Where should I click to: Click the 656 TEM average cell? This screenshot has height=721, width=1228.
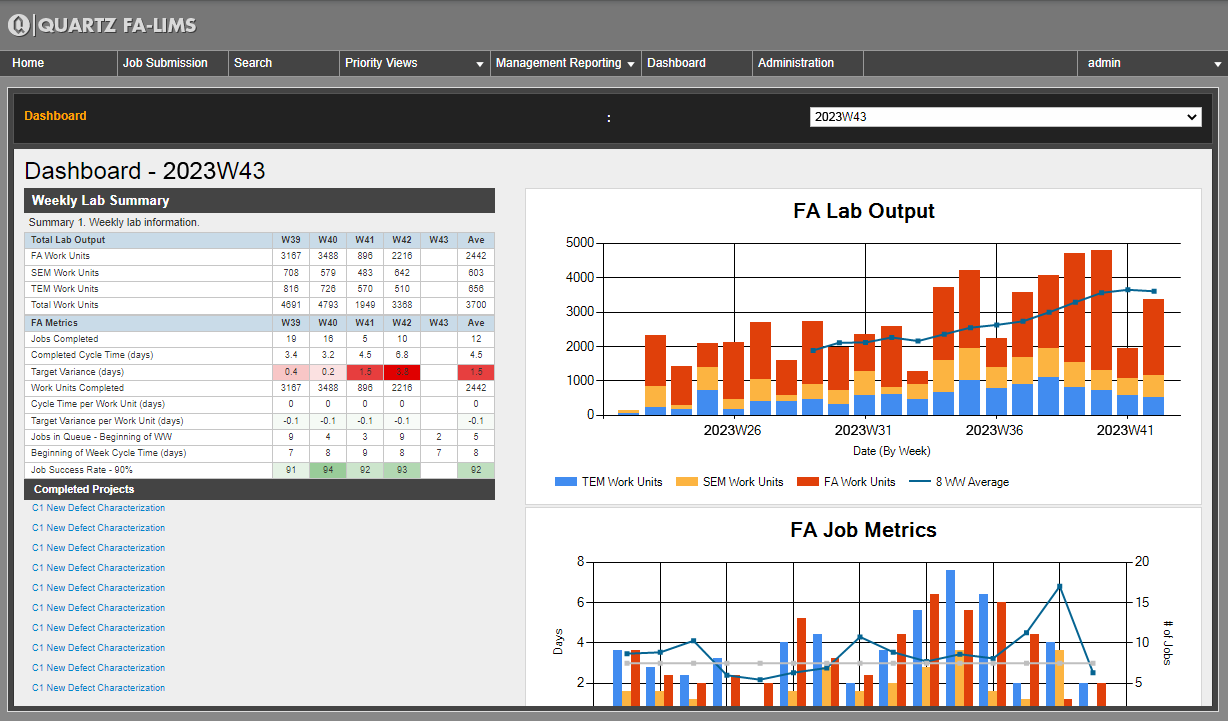pyautogui.click(x=476, y=288)
